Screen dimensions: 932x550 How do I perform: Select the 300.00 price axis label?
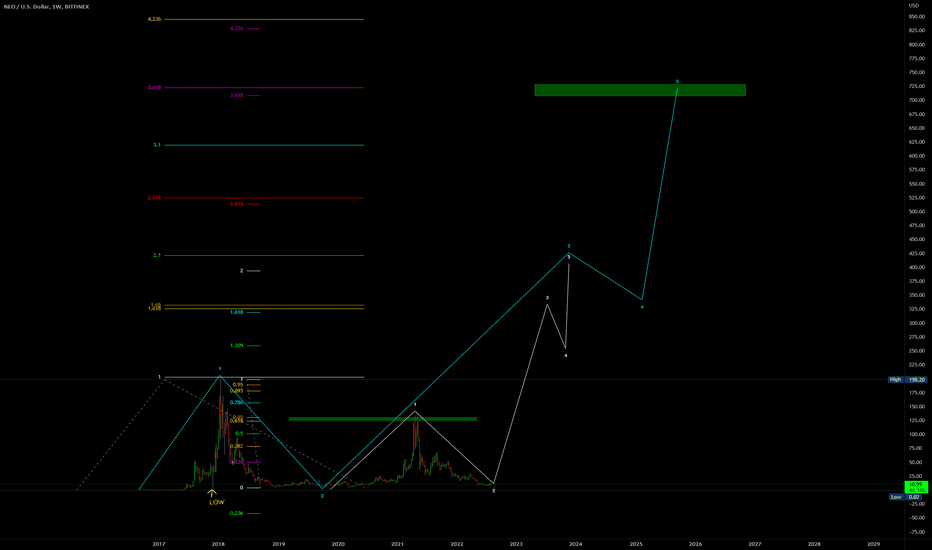(917, 323)
